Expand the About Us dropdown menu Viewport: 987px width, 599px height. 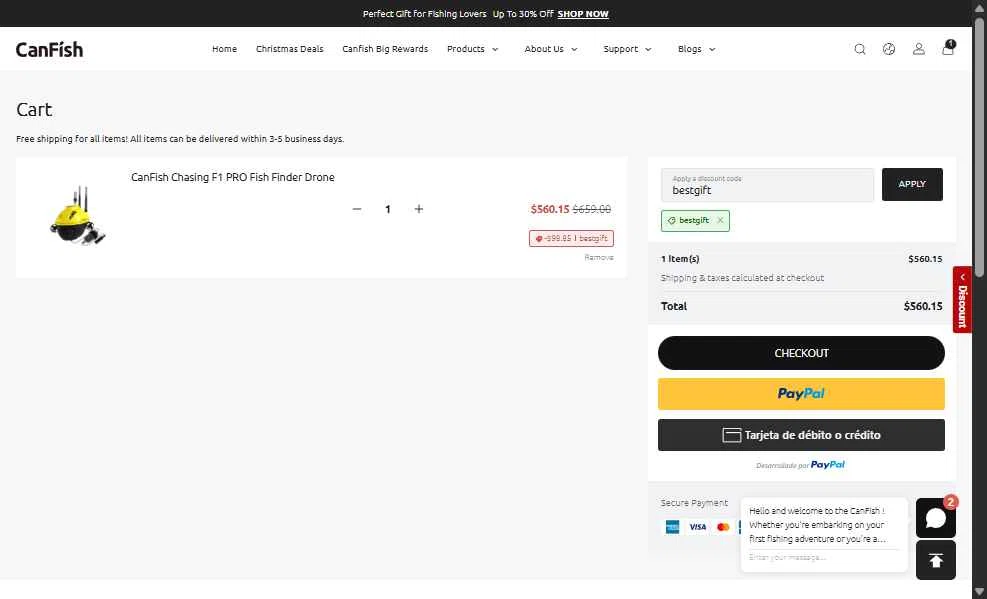551,49
